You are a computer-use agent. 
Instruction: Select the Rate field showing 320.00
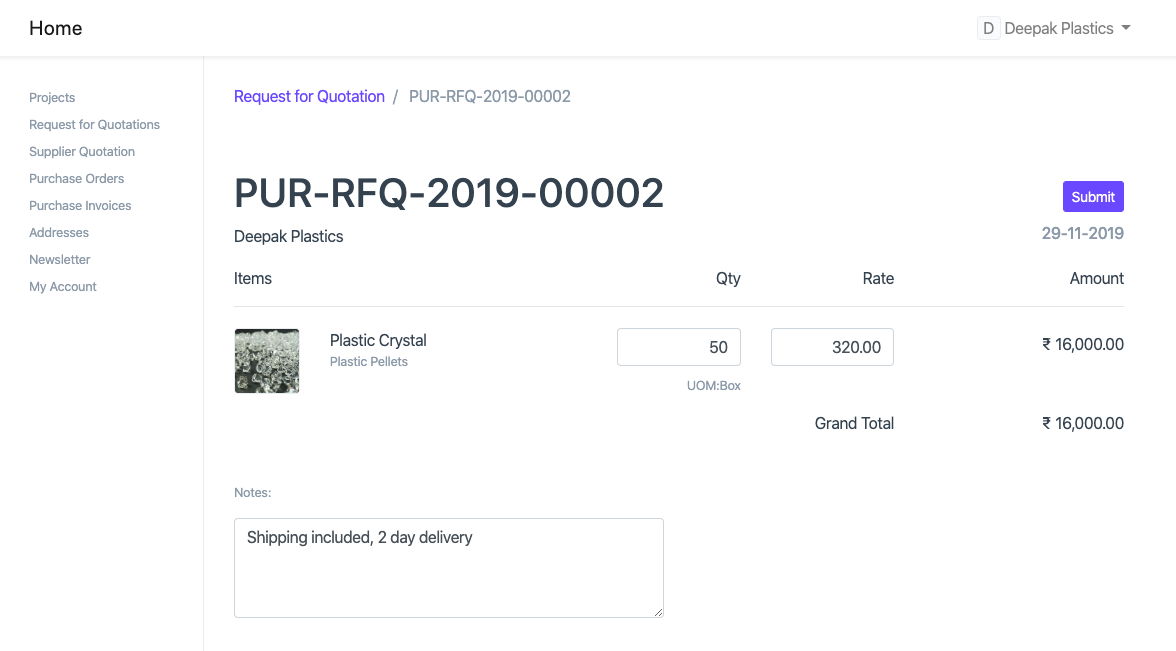[x=832, y=347]
